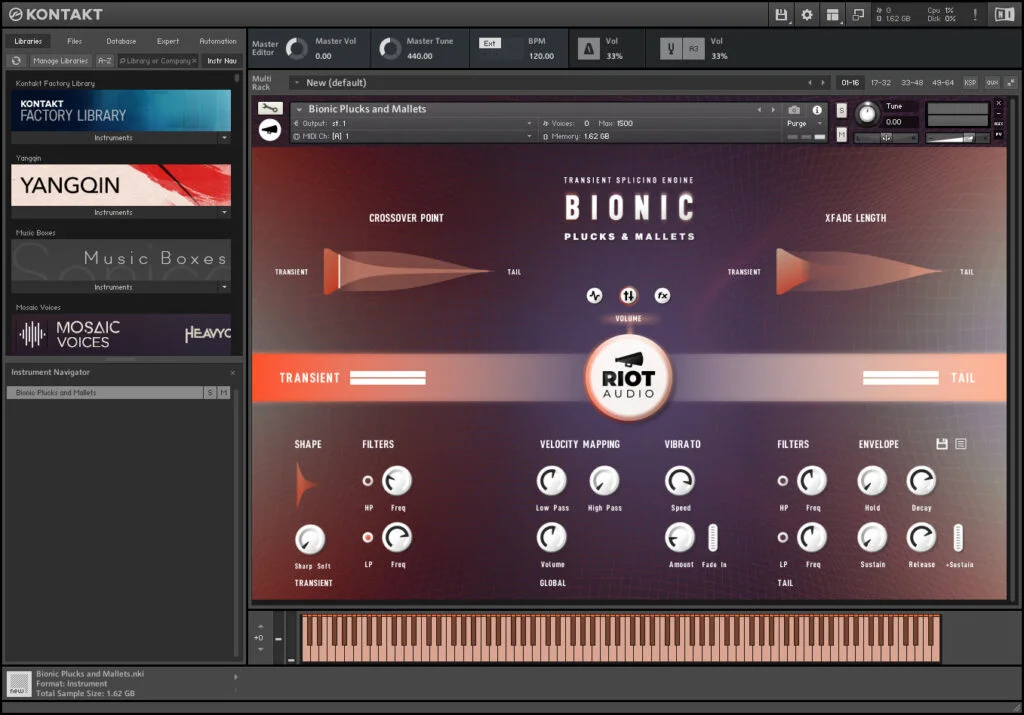
Task: Click Manage Libraries button
Action: 60,61
